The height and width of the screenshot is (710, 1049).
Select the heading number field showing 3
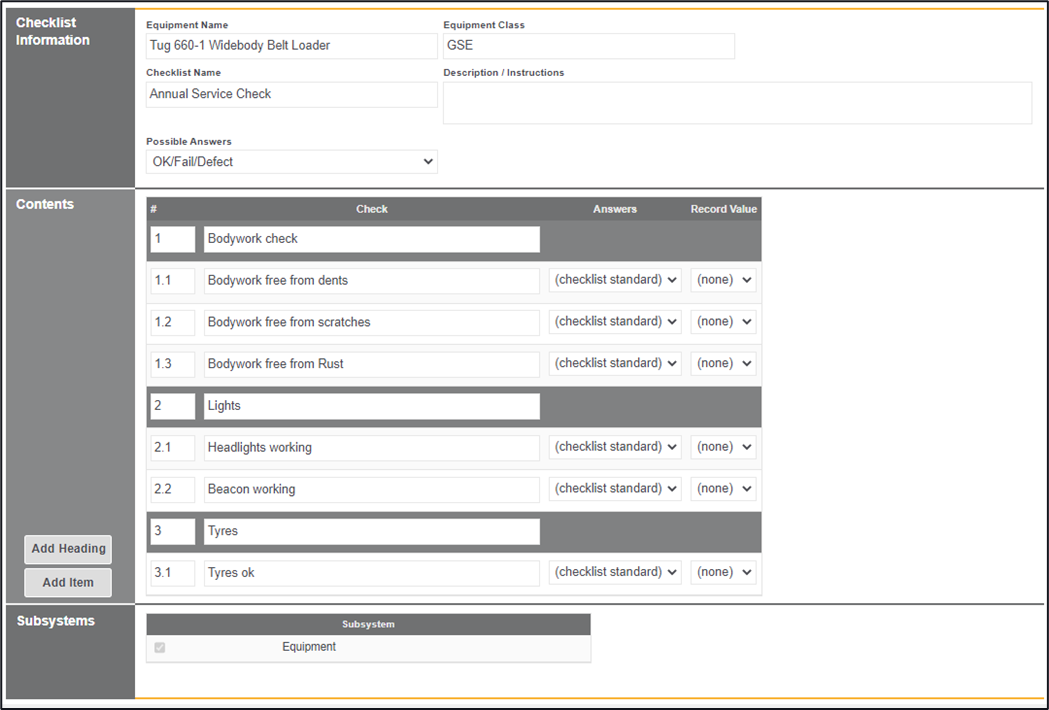point(173,531)
